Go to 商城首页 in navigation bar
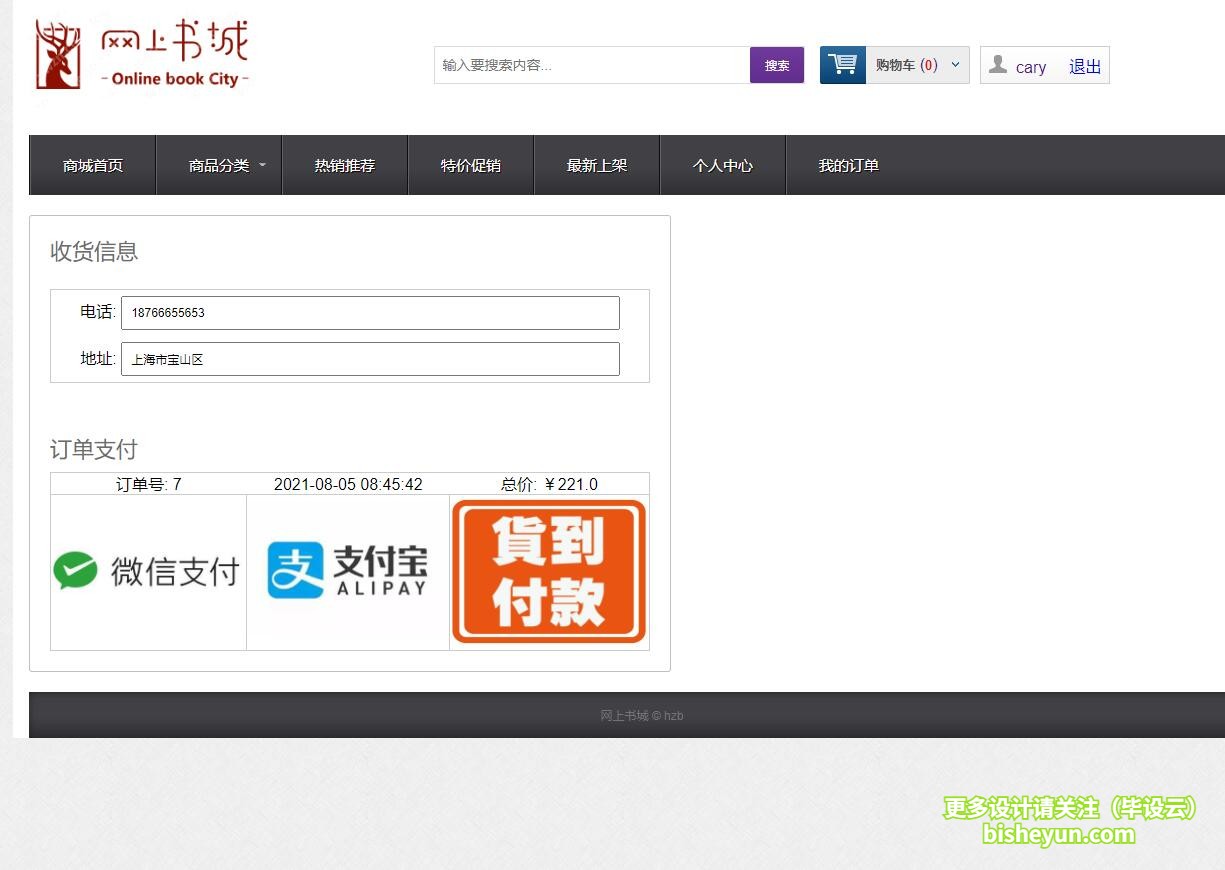 pyautogui.click(x=93, y=165)
